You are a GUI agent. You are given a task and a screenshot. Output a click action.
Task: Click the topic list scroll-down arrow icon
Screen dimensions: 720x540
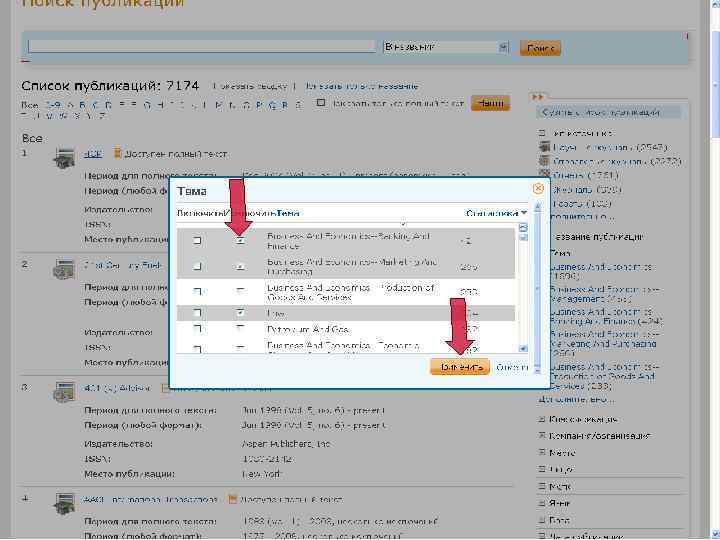coord(523,349)
